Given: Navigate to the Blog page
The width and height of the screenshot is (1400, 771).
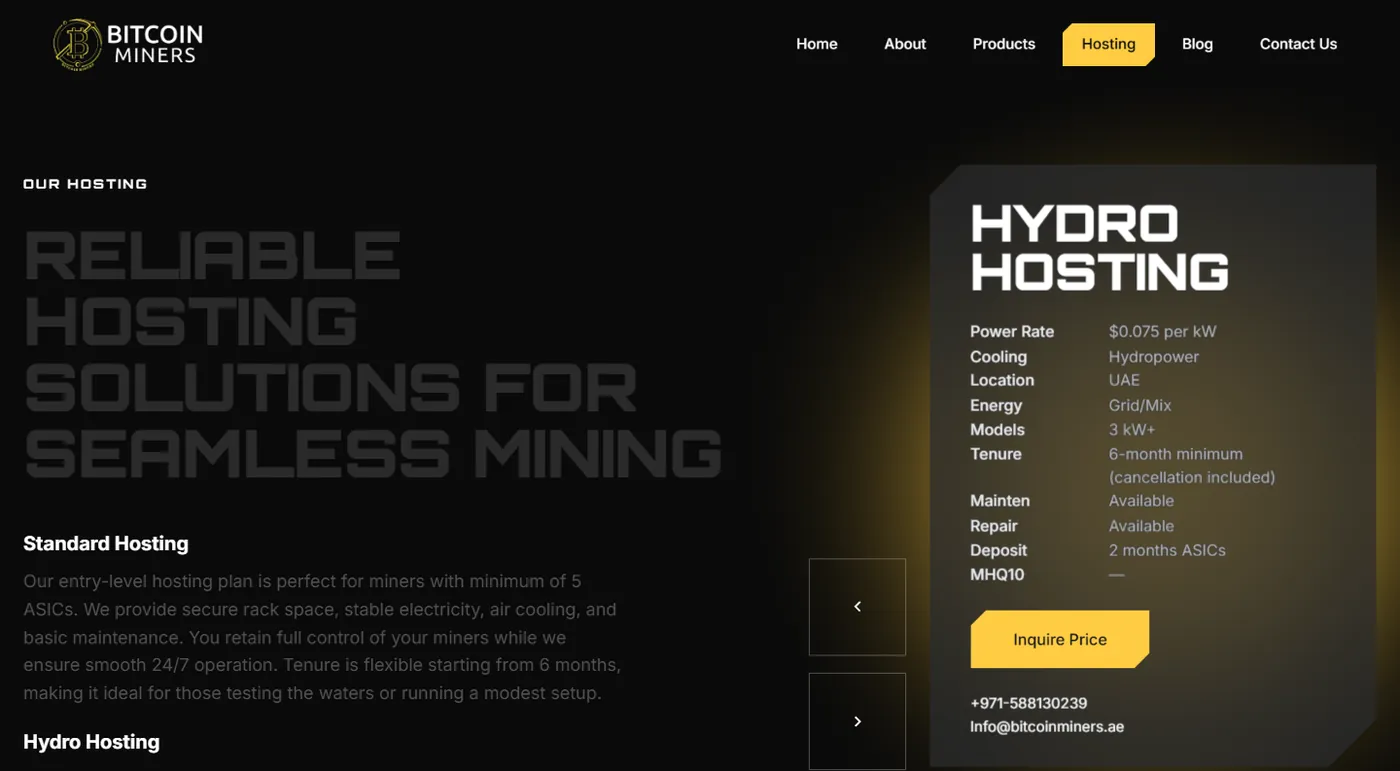Looking at the screenshot, I should coord(1197,44).
